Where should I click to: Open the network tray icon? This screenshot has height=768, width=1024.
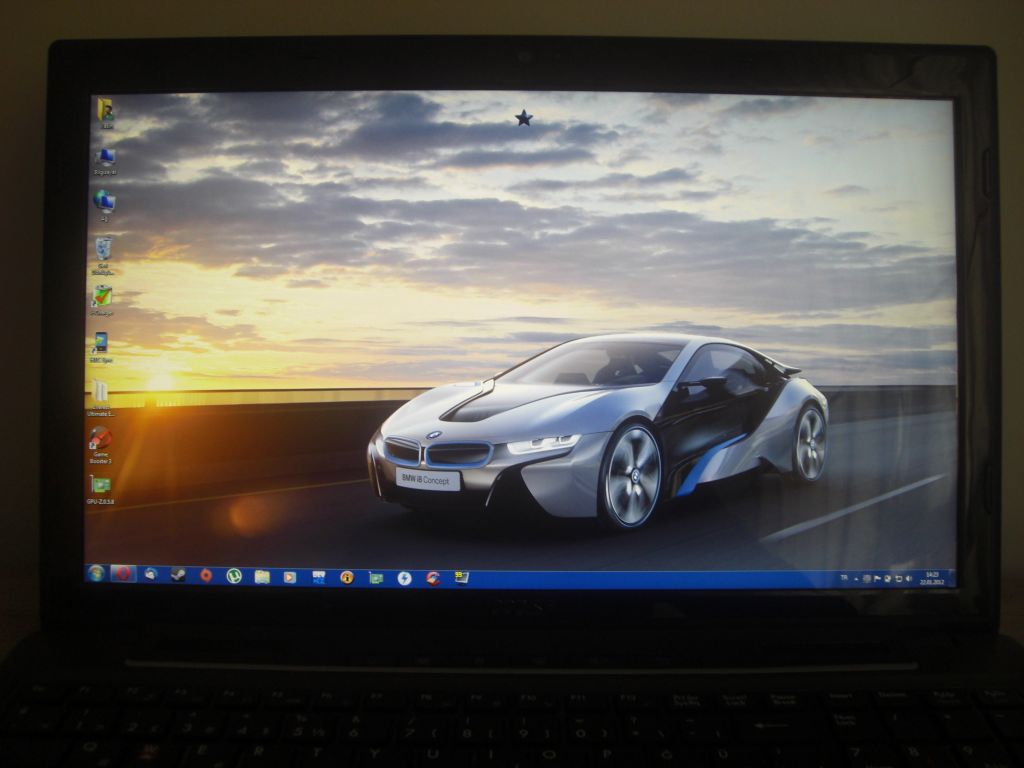coord(899,579)
